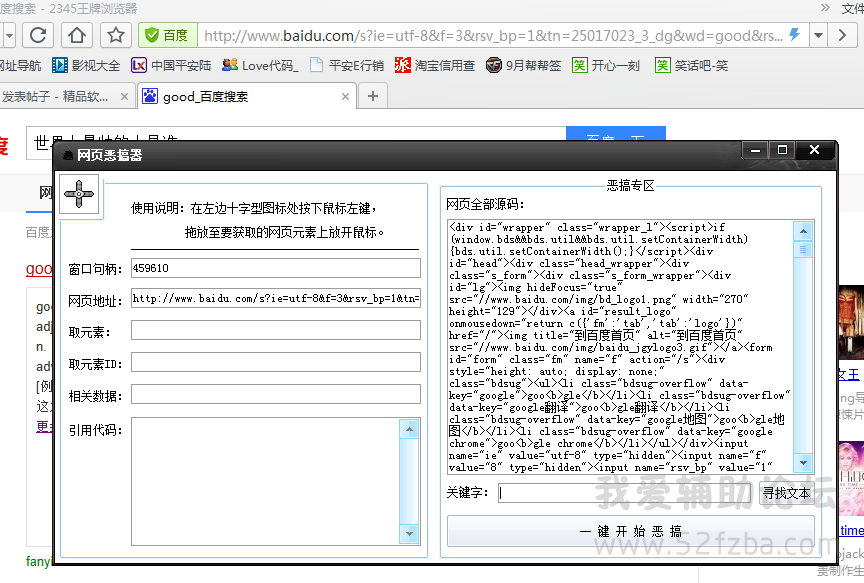Click the crosshair element picker icon
Image resolution: width=864 pixels, height=583 pixels.
(x=79, y=195)
